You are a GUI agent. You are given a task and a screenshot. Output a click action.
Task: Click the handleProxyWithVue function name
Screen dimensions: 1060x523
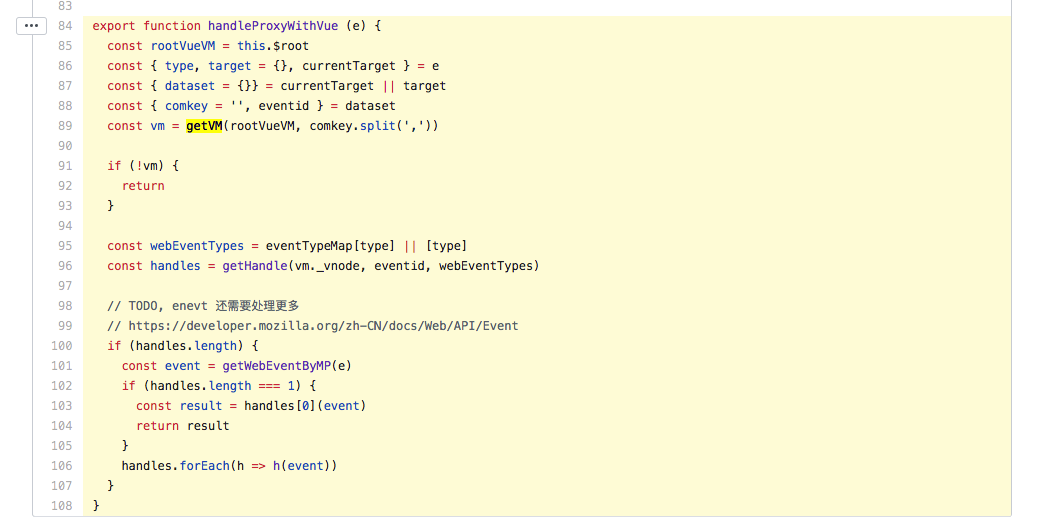pos(273,26)
